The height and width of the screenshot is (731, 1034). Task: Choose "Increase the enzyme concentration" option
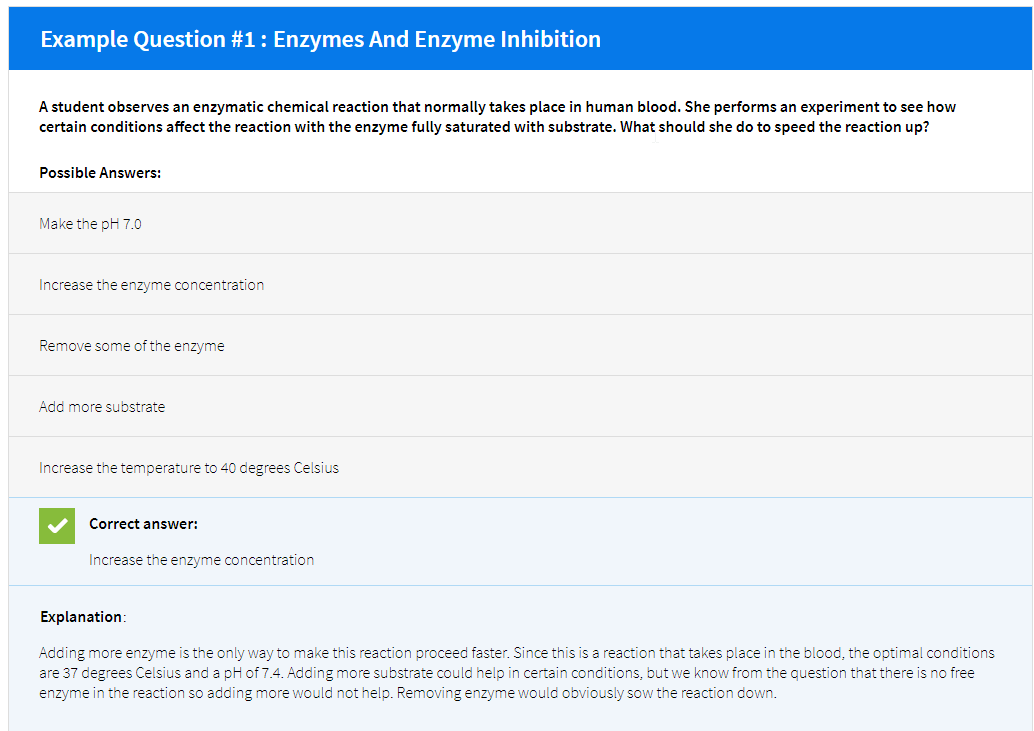tap(151, 284)
